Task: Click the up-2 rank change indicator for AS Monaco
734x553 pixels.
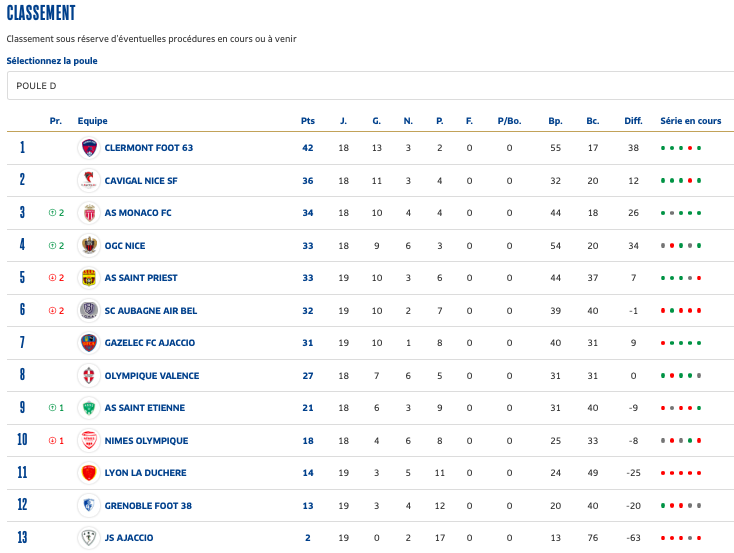Action: (x=56, y=213)
